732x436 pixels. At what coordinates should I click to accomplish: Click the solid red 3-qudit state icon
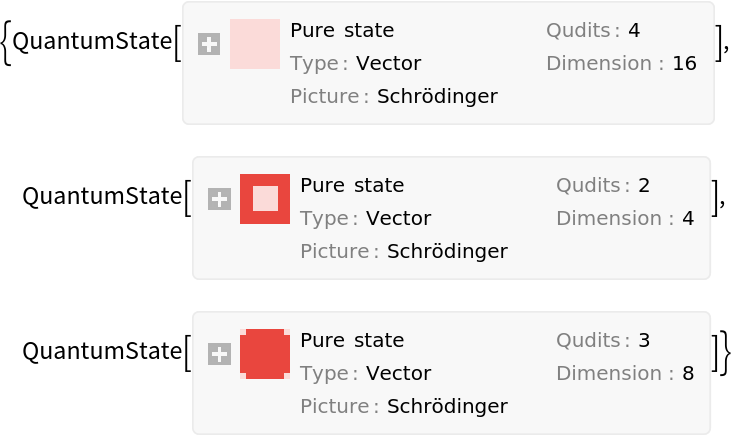[x=265, y=354]
